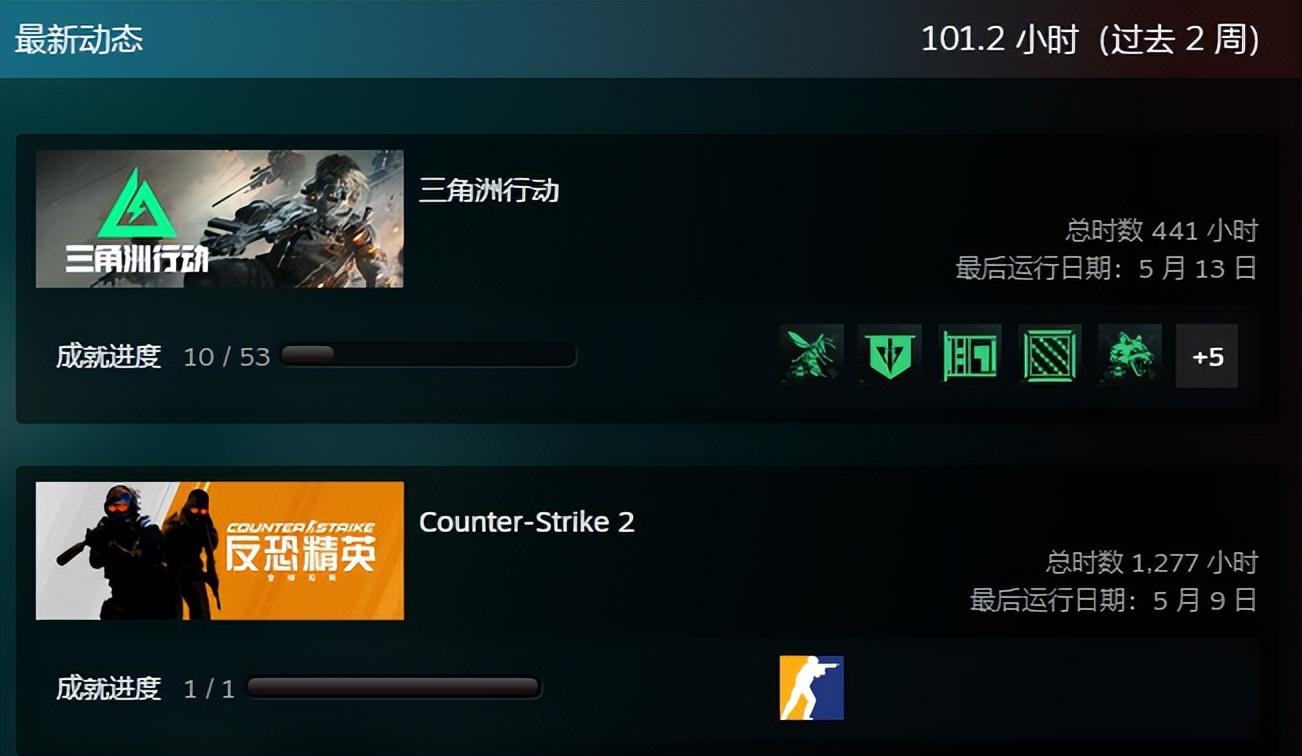Screen dimensions: 1302x756
Task: Click the 10 / 53 achievement progress bar
Action: [x=429, y=355]
